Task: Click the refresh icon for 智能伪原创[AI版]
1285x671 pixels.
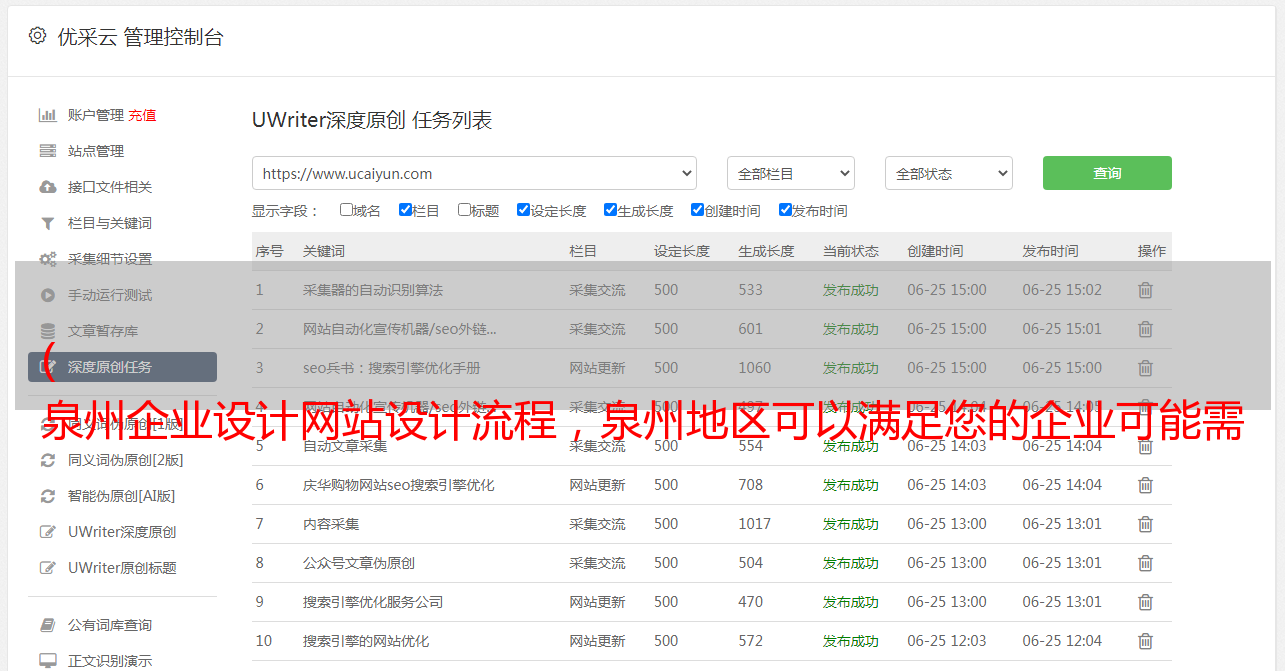Action: (x=47, y=496)
